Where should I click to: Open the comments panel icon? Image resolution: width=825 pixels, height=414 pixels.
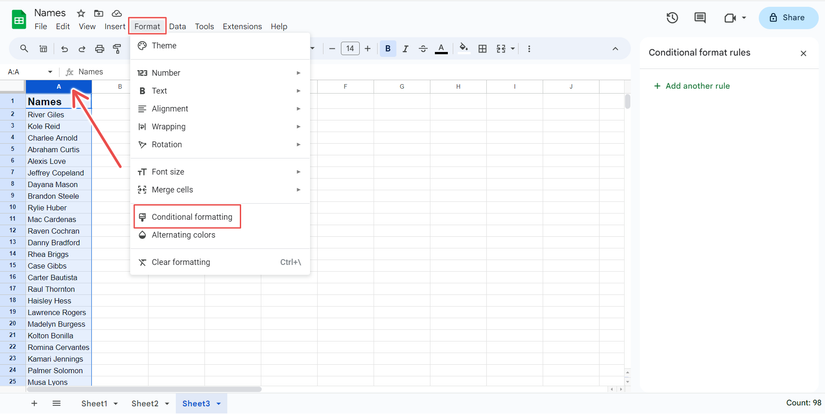[x=700, y=18]
